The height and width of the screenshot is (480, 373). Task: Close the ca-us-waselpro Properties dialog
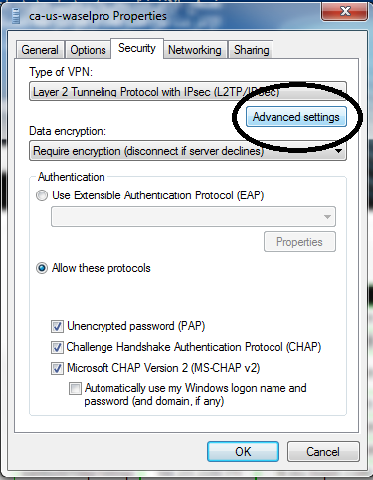tap(345, 11)
